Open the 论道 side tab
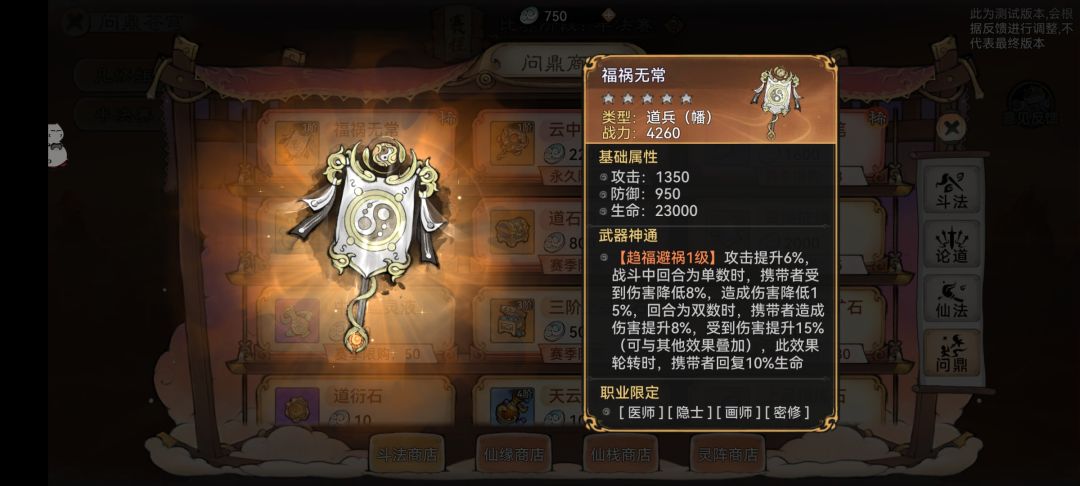 (952, 244)
